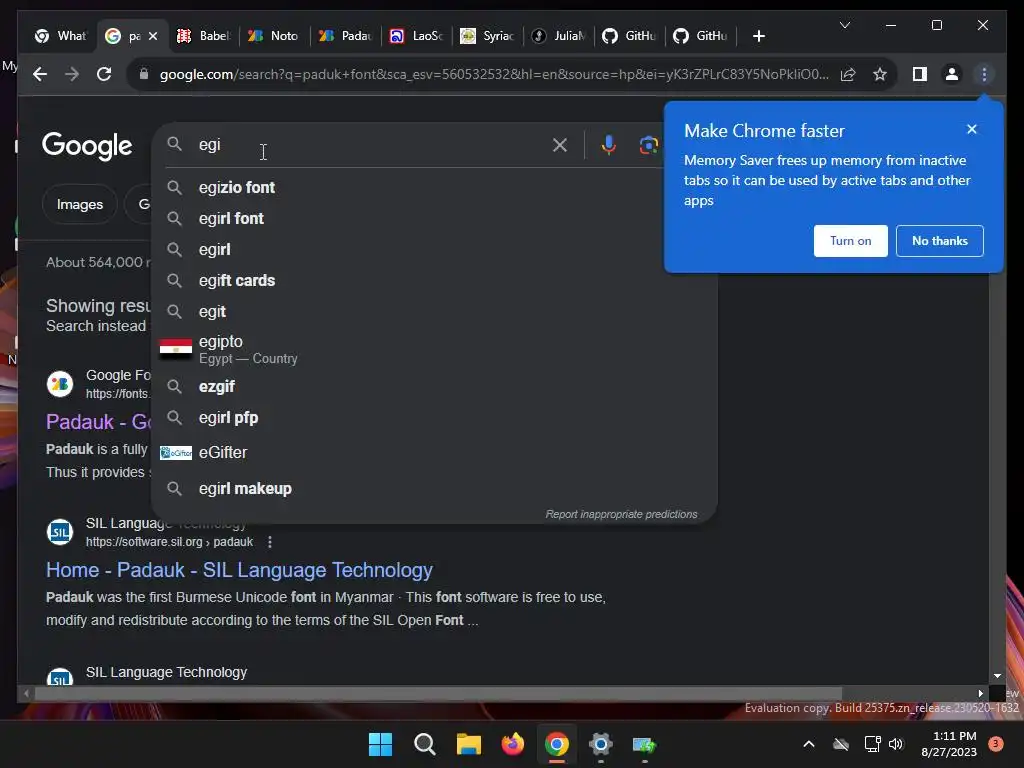View site information lock icon

coord(144,74)
